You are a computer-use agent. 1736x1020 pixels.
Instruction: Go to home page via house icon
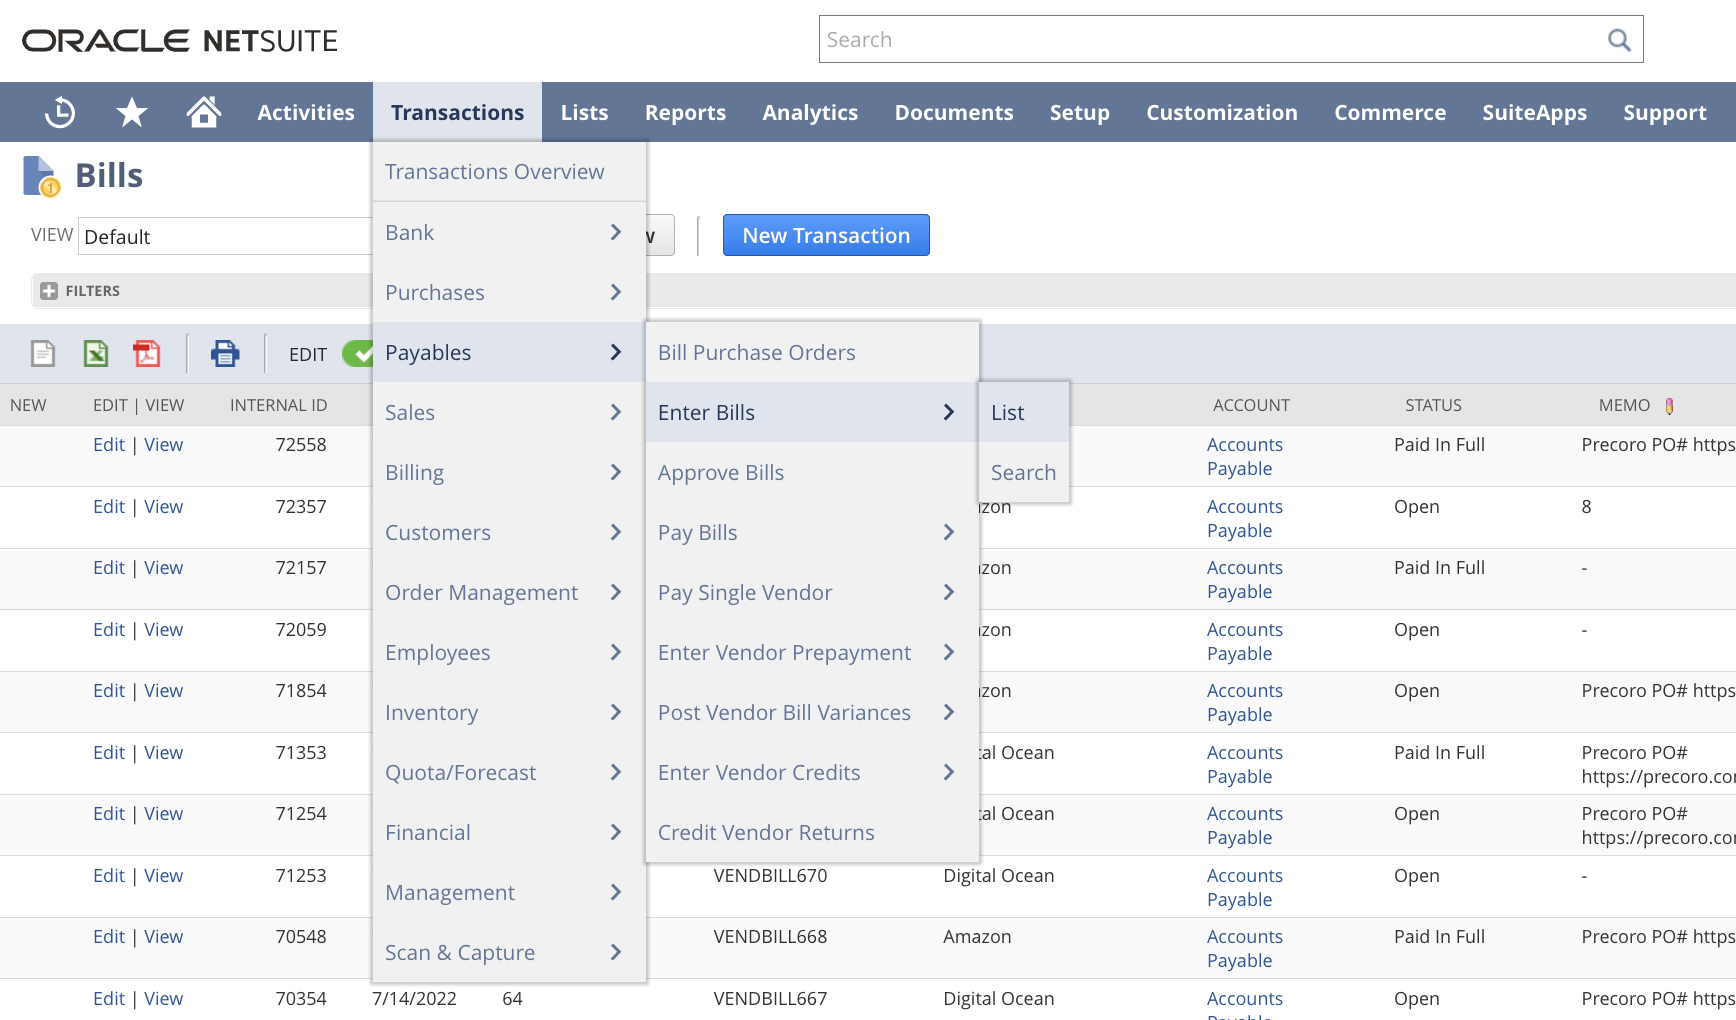(204, 112)
